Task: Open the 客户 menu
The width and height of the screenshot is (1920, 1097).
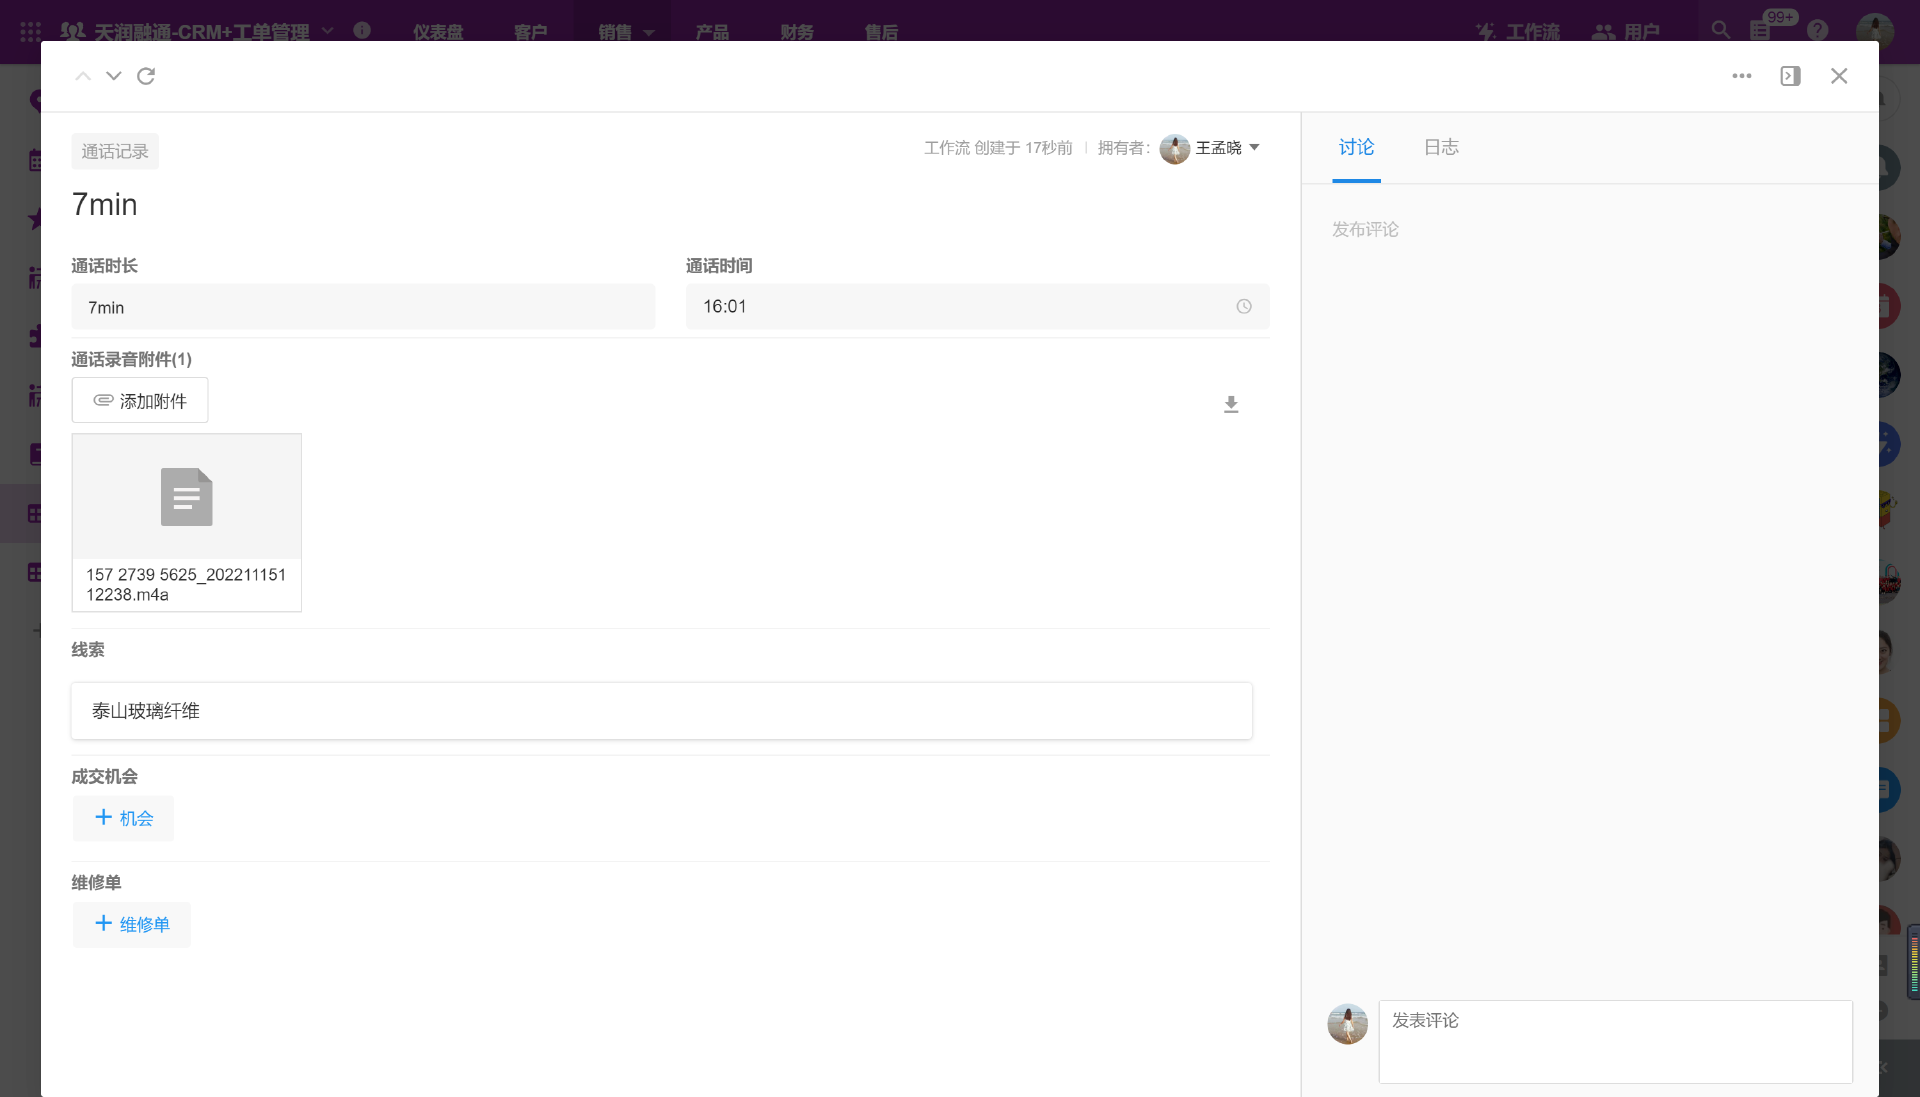Action: [530, 32]
